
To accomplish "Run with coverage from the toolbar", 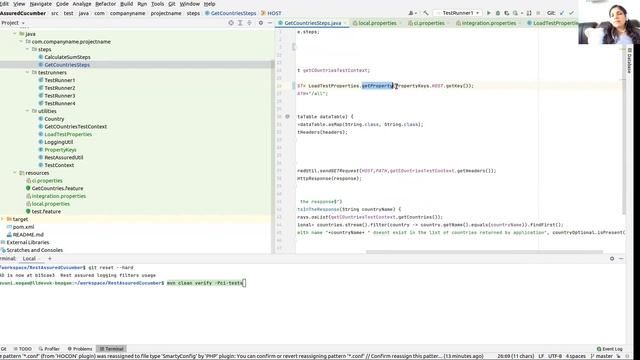I will coord(507,13).
